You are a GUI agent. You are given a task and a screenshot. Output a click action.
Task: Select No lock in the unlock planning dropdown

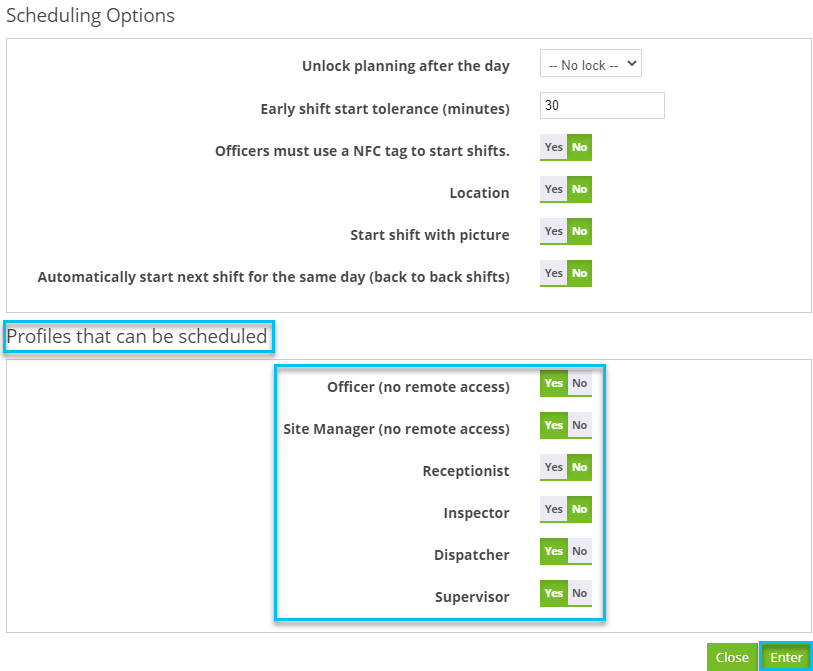coord(590,62)
